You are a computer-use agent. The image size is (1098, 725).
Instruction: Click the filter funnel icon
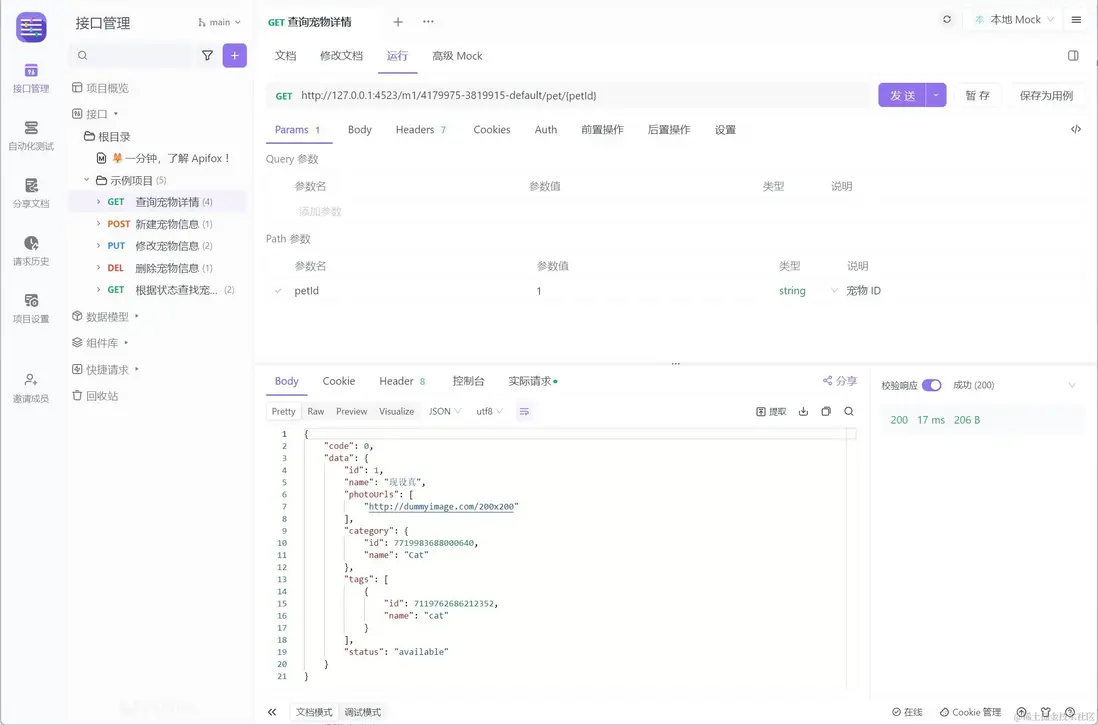coord(207,55)
